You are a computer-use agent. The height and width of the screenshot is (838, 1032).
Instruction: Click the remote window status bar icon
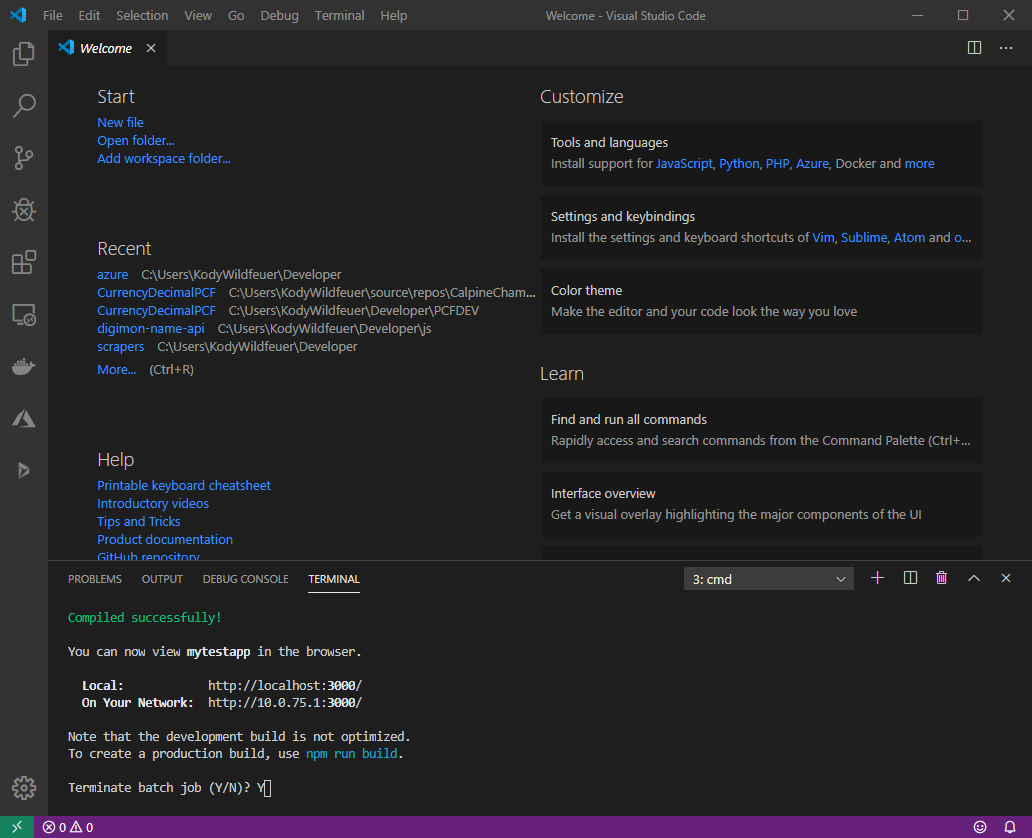coord(17,827)
